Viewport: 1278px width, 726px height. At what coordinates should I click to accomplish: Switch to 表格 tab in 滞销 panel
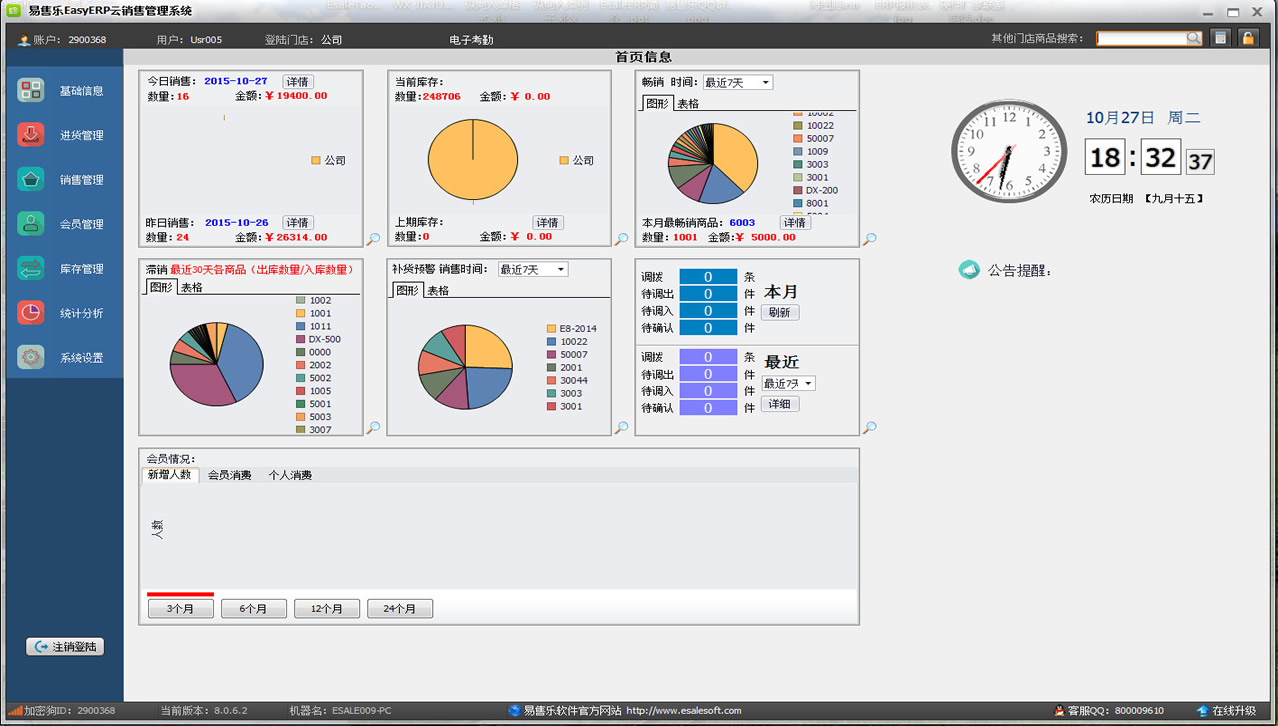(191, 288)
